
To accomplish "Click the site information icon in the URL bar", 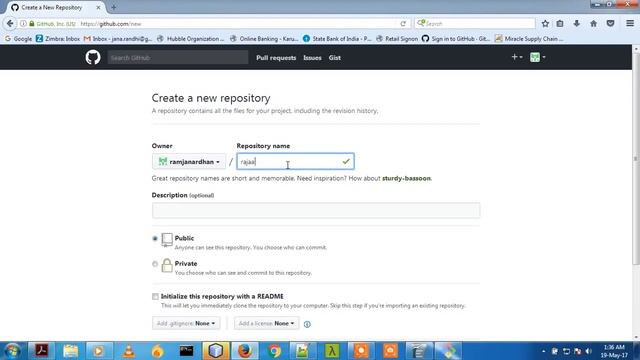I will [x=23, y=24].
